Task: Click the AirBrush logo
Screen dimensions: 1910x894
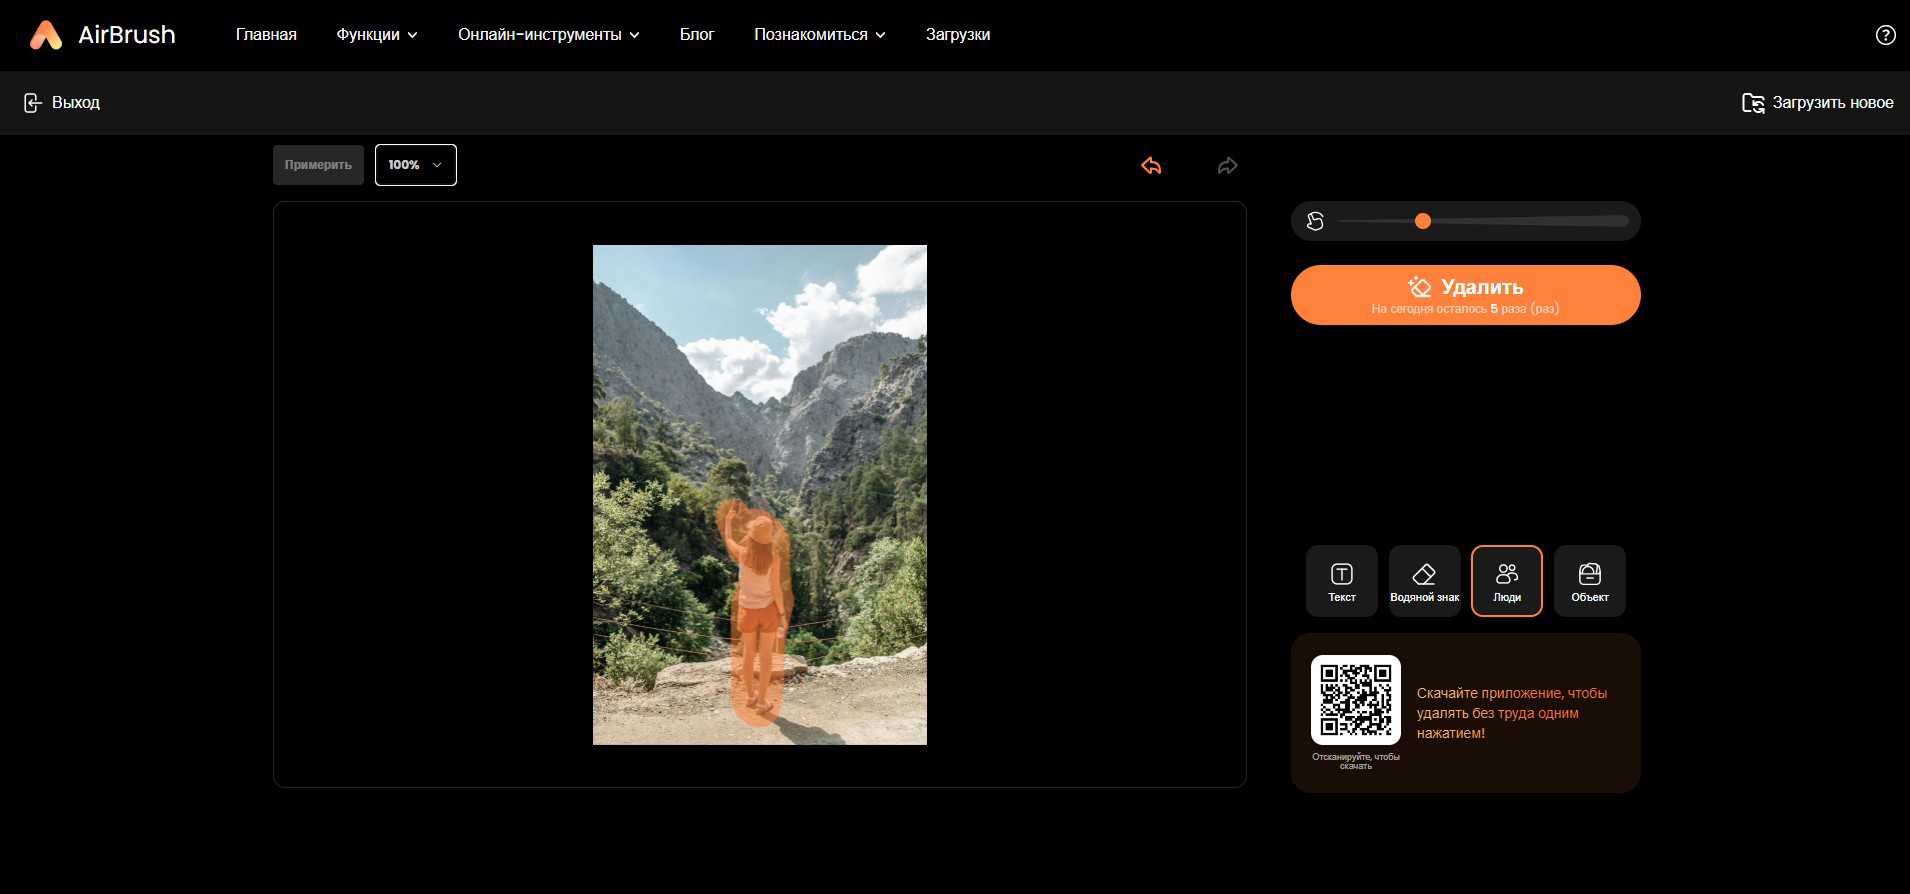Action: coord(102,35)
